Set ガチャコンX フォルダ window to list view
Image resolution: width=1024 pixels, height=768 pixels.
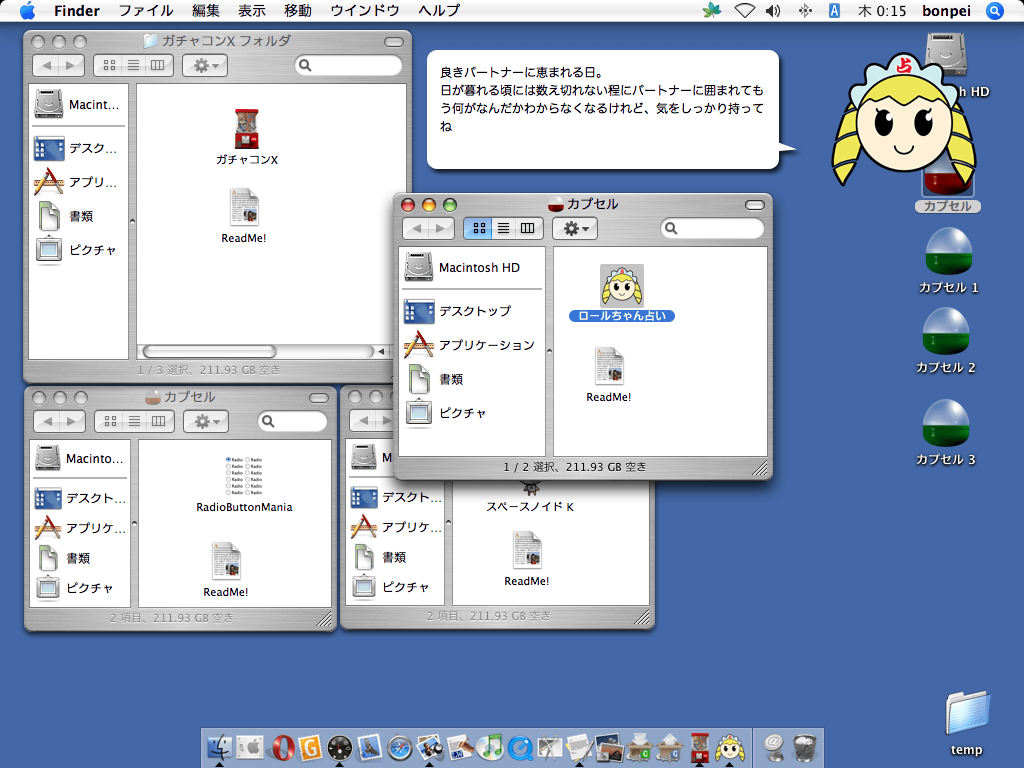[x=133, y=65]
